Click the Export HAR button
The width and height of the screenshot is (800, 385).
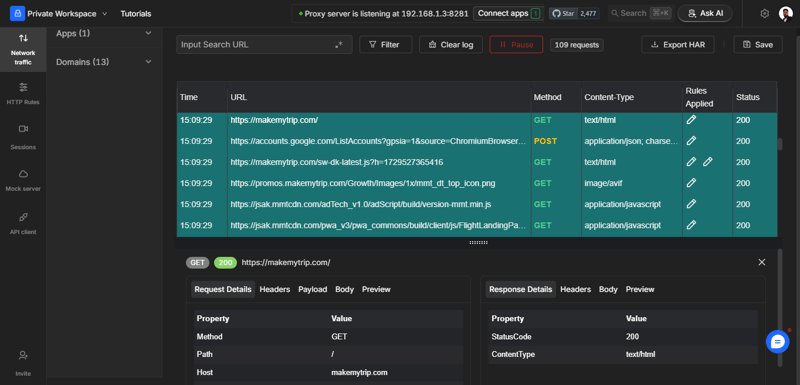pyautogui.click(x=678, y=44)
